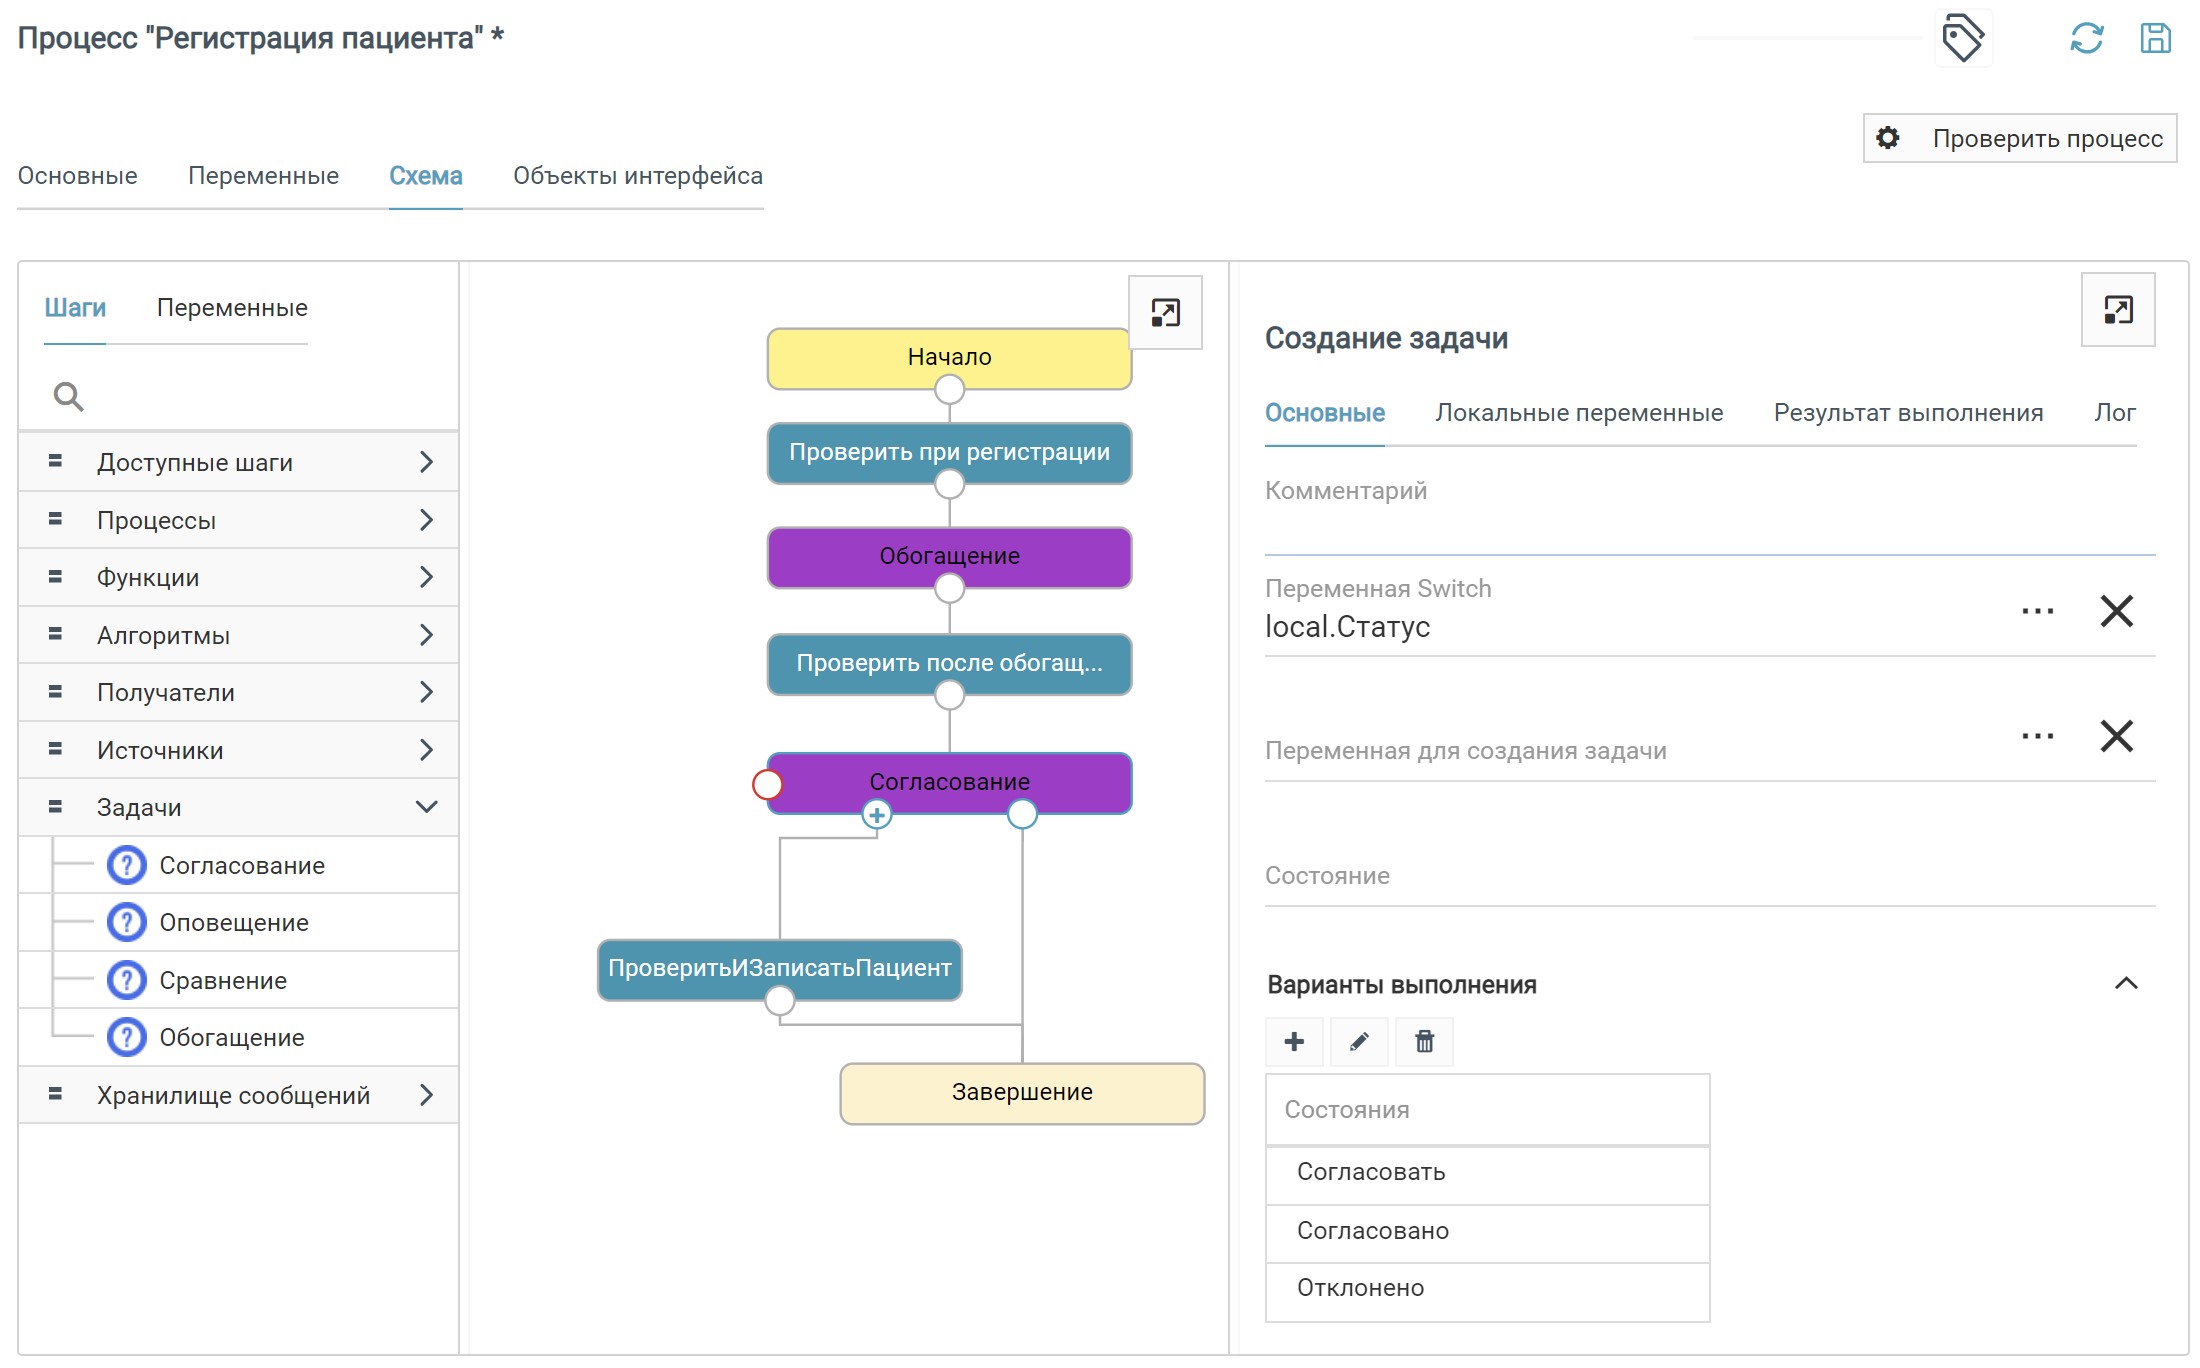The width and height of the screenshot is (2200, 1368).
Task: Click the refresh arrows icon
Action: [2087, 39]
